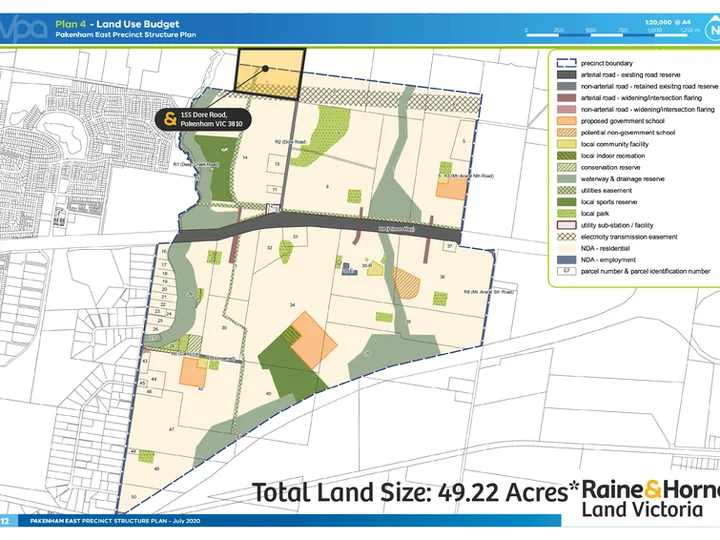Viewport: 720px width, 540px height.
Task: Click the parcel number legend box icon
Action: point(566,271)
